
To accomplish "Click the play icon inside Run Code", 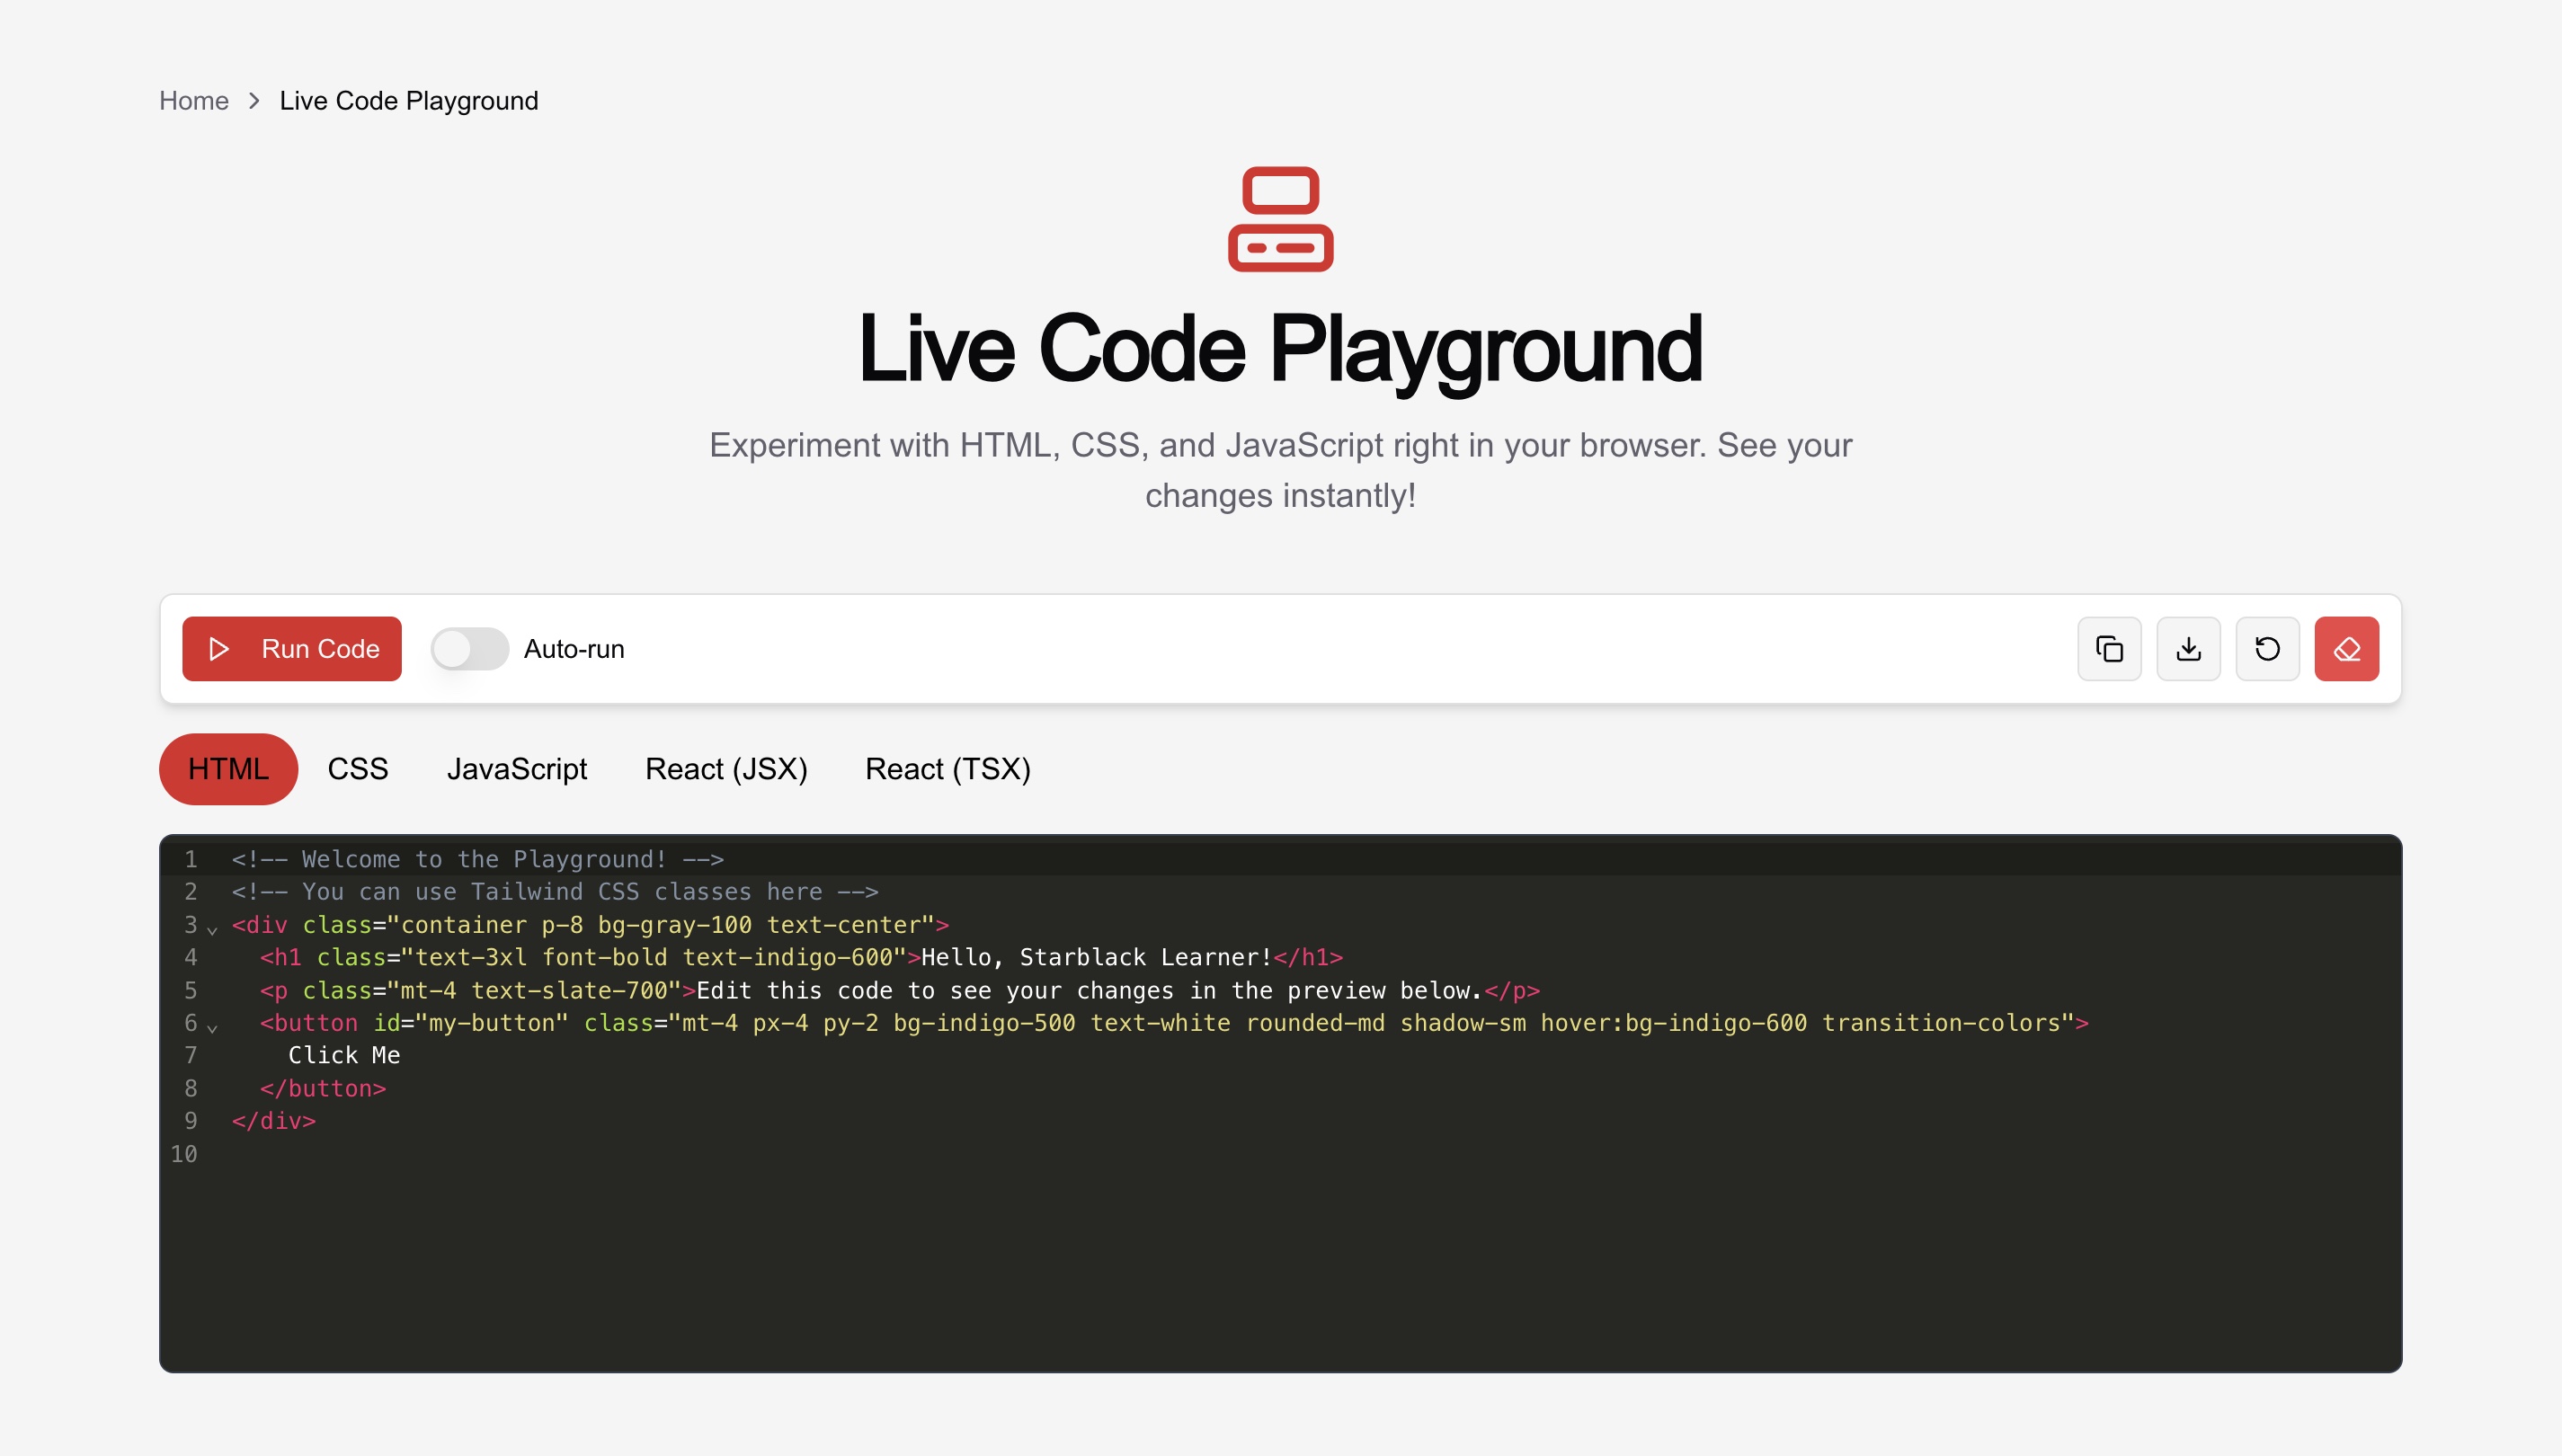I will 219,648.
